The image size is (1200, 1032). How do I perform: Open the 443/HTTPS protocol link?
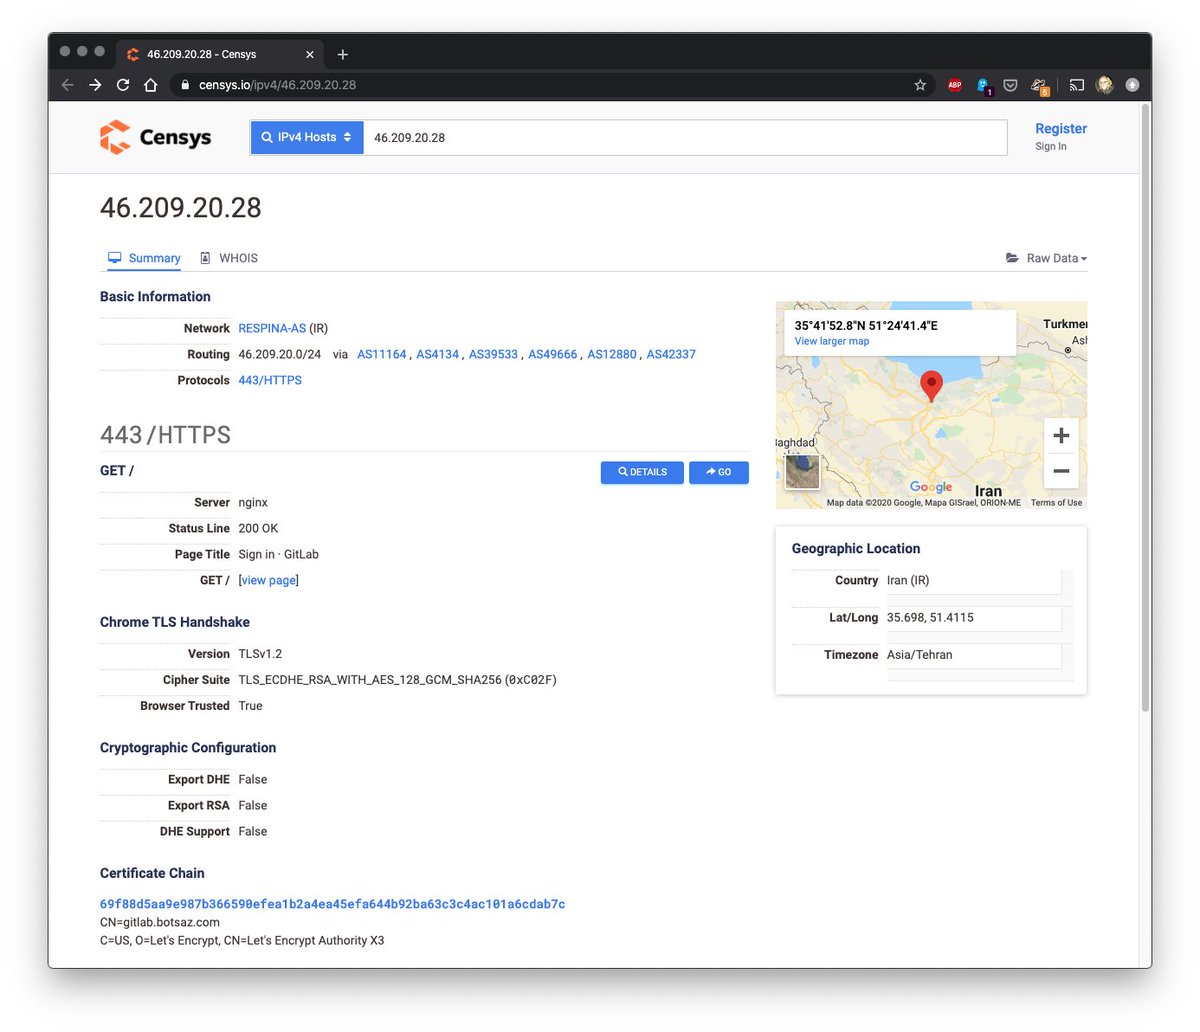point(270,380)
